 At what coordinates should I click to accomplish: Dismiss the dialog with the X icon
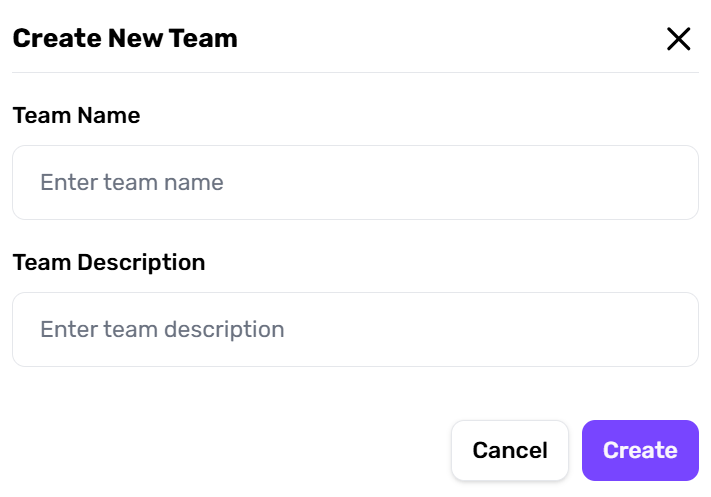click(x=678, y=39)
